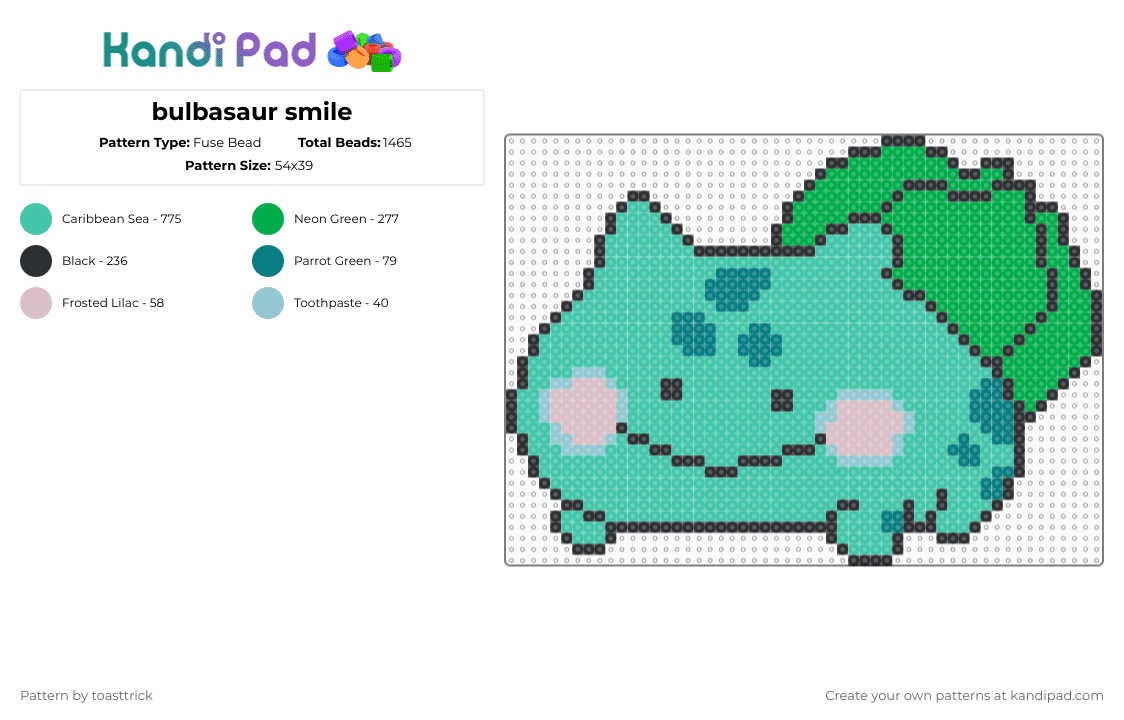This screenshot has height=720, width=1124.
Task: Click the 'Pattern Type: Fuse Bead' text
Action: [180, 143]
